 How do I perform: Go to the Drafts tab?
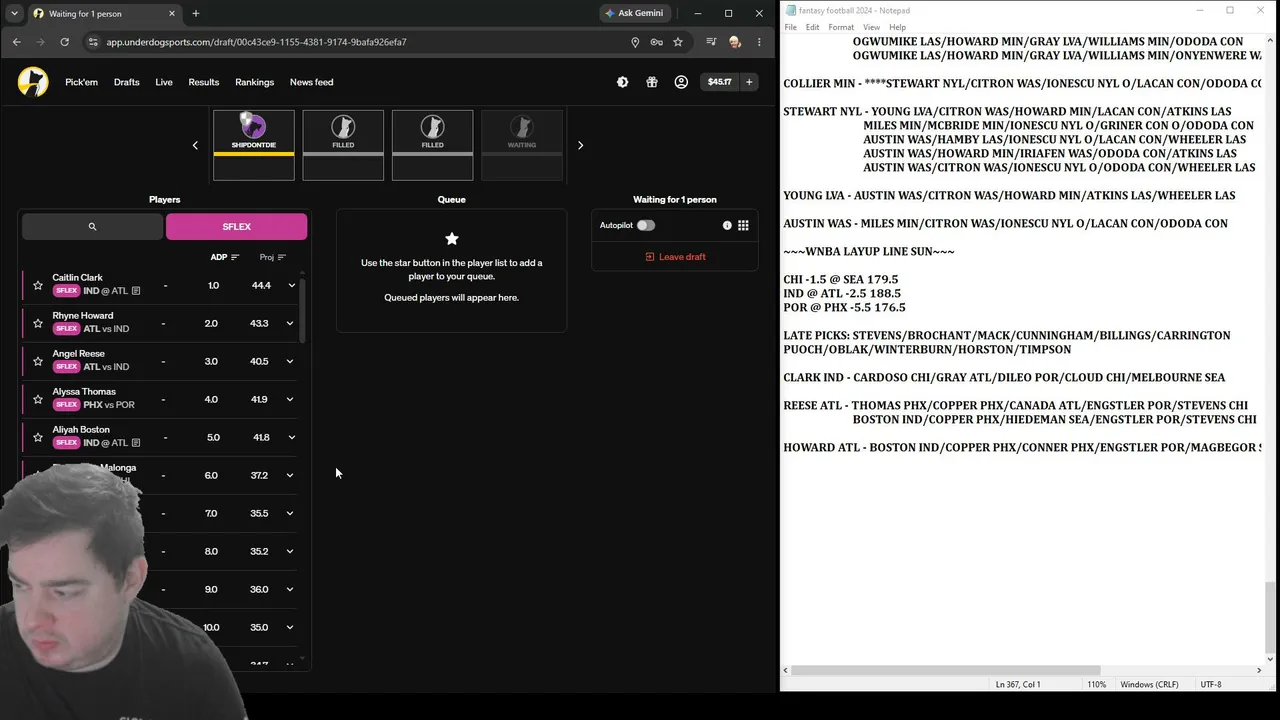click(126, 82)
